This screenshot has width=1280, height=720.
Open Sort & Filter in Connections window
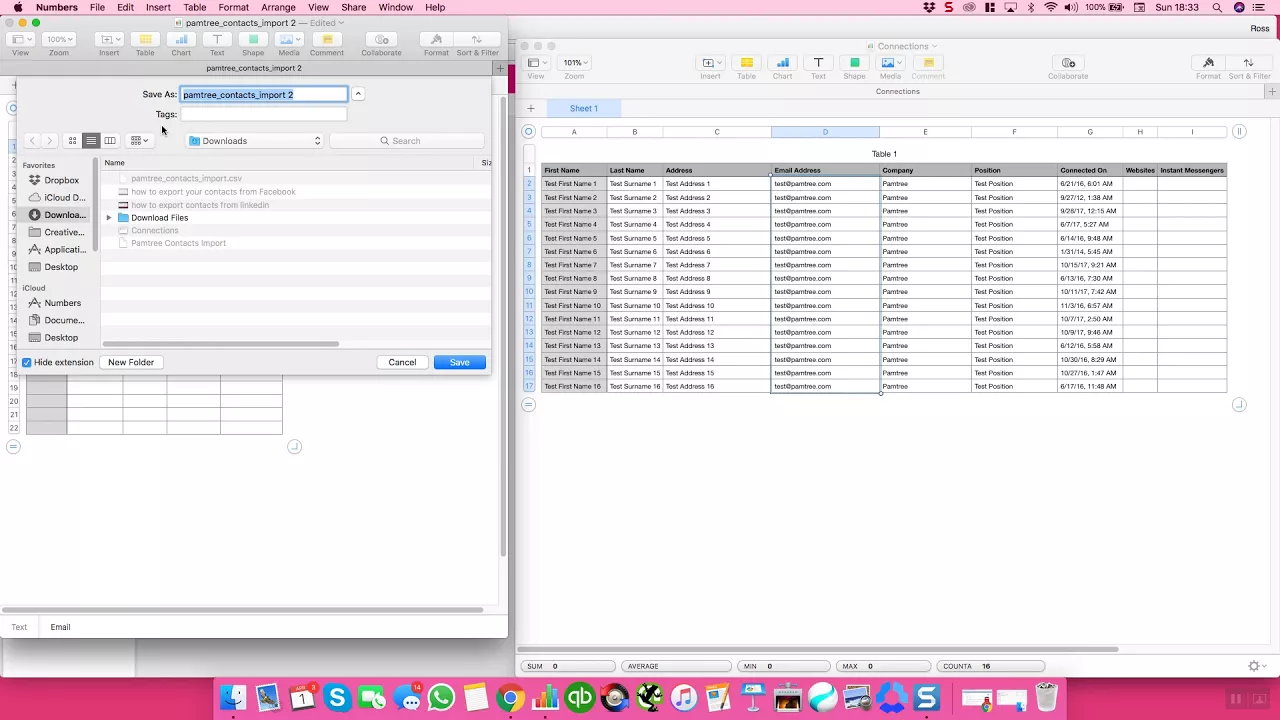click(x=1249, y=63)
